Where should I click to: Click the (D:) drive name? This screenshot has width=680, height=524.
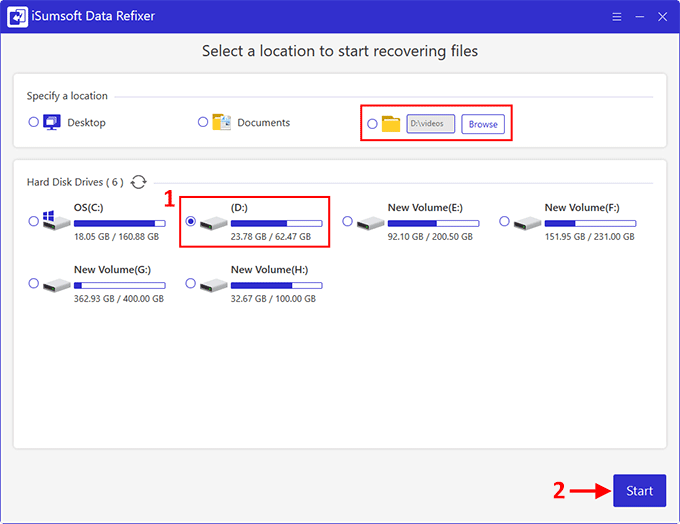(x=239, y=208)
